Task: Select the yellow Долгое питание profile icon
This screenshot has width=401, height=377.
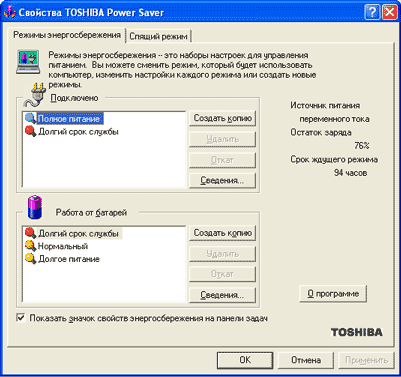Action: [x=30, y=259]
